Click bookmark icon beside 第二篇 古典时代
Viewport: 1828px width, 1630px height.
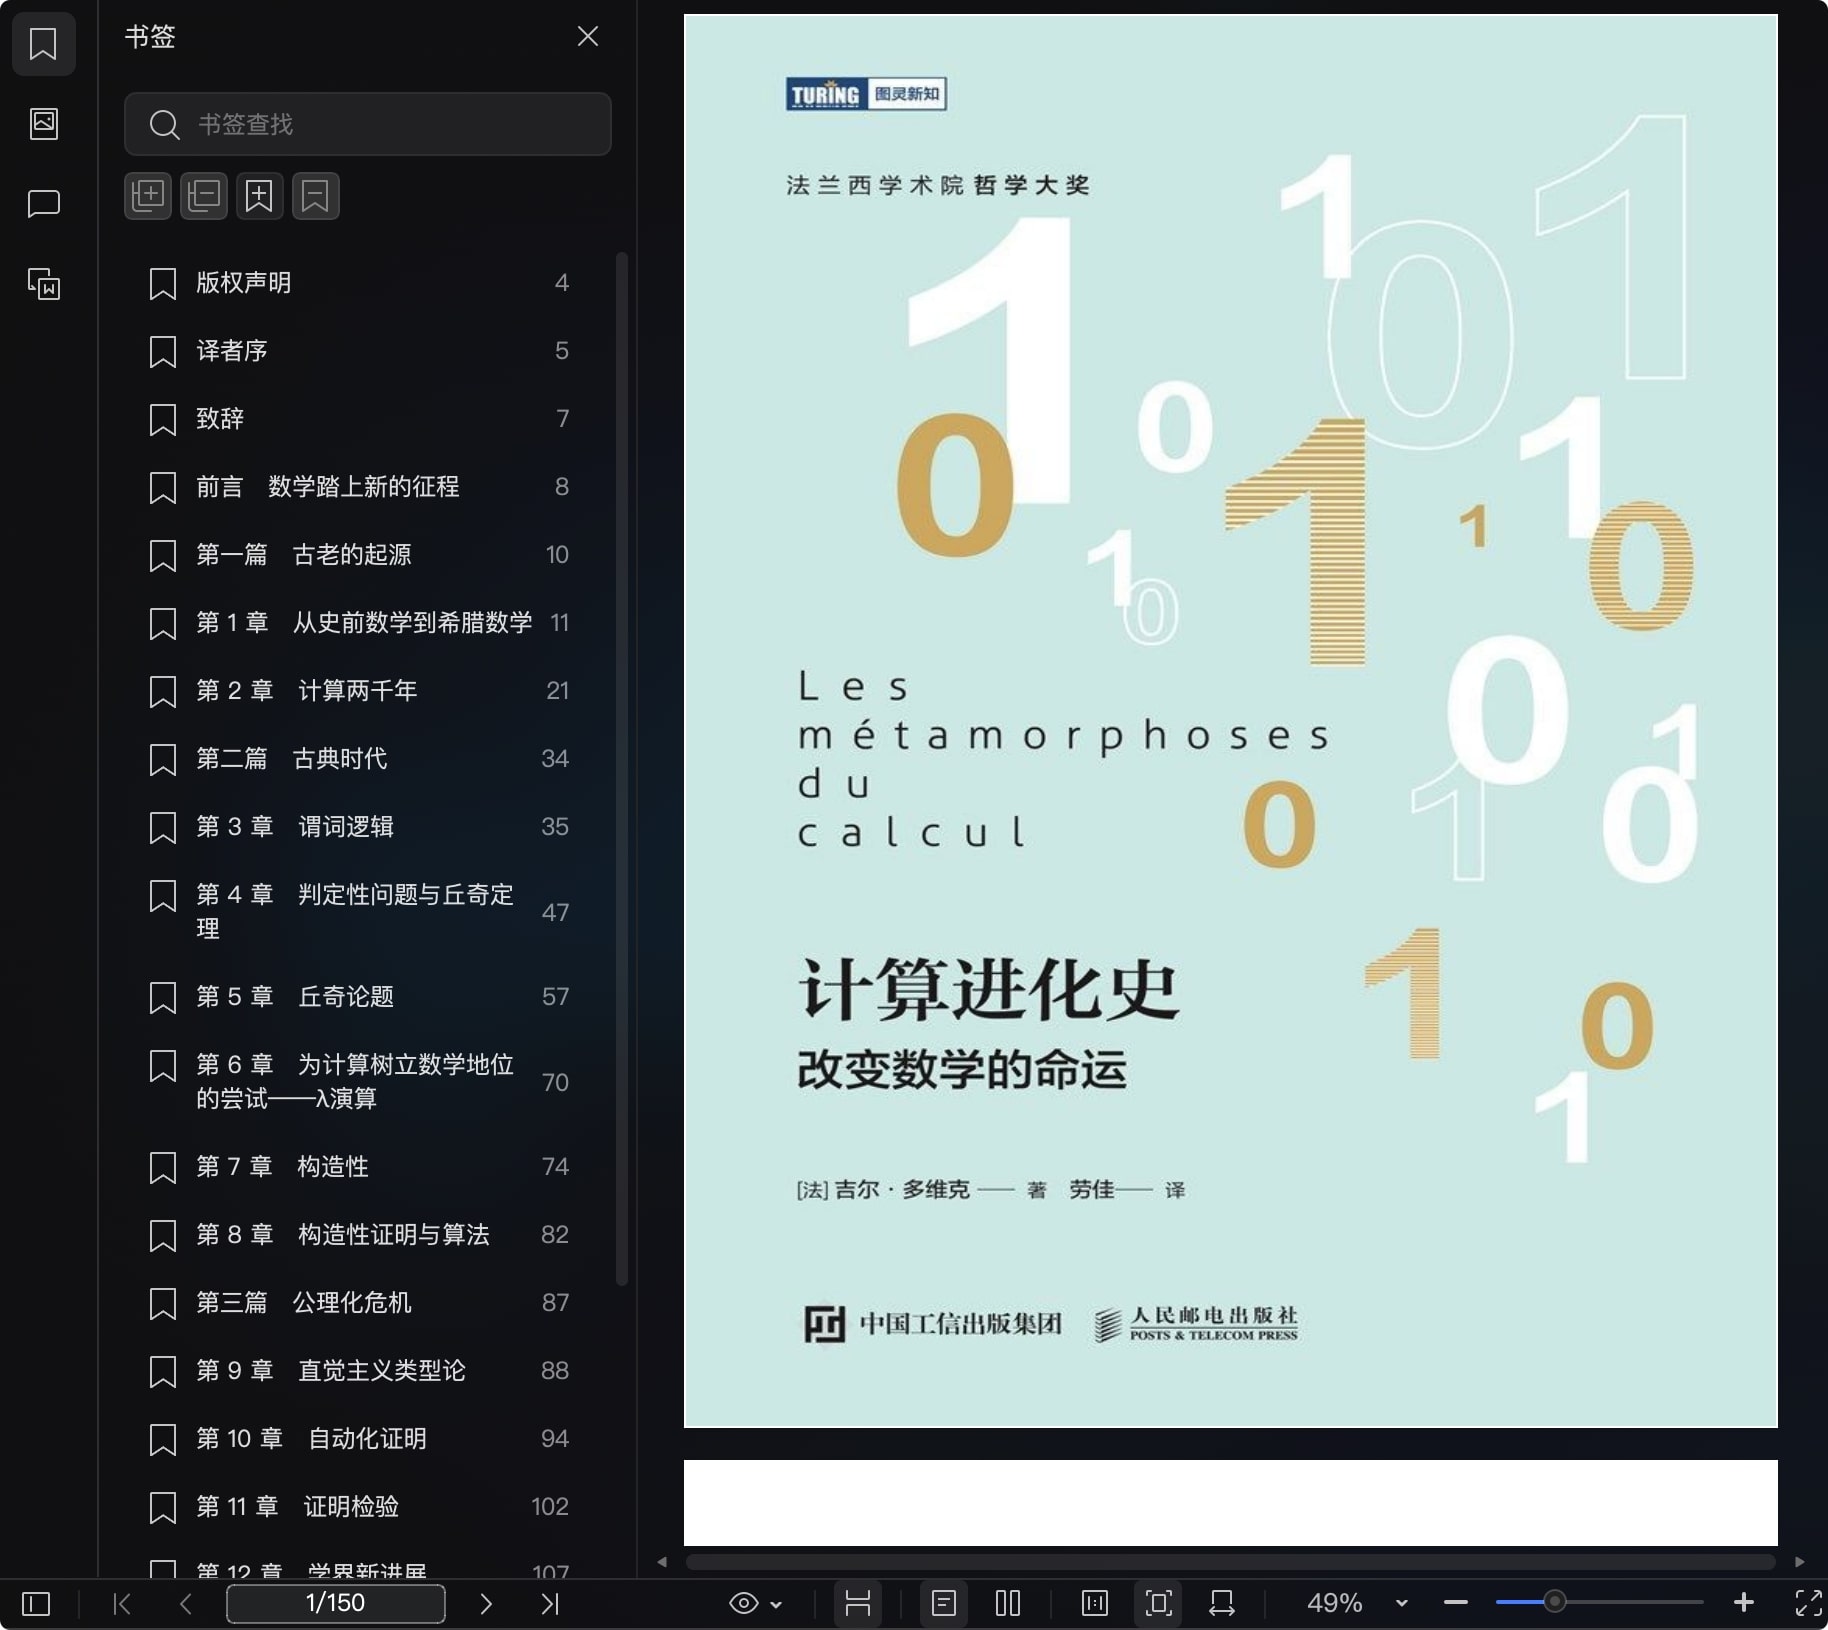pos(163,760)
